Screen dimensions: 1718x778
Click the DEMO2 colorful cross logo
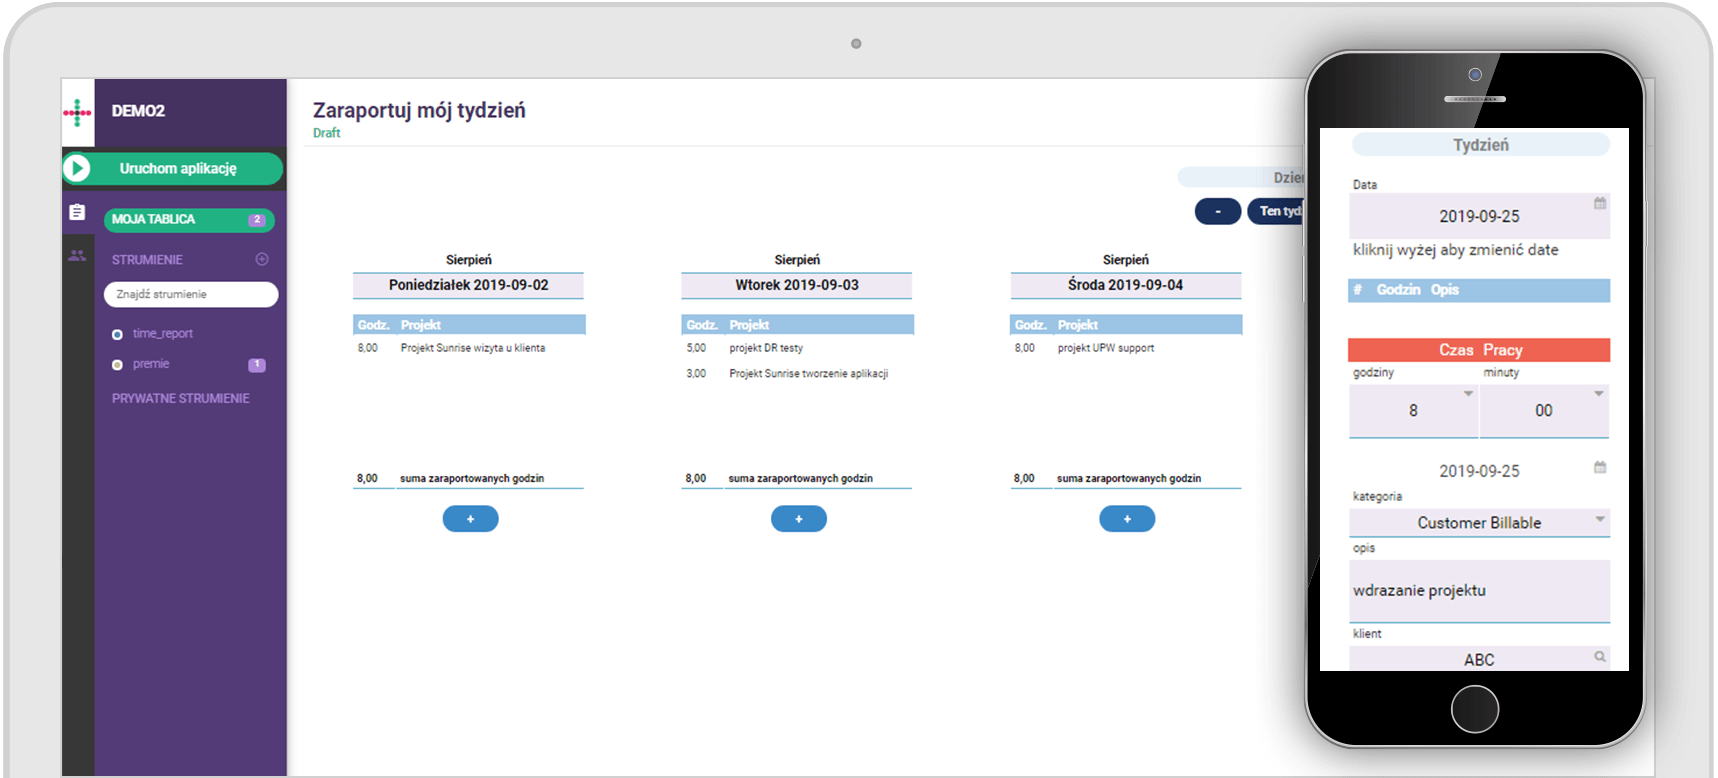(77, 112)
